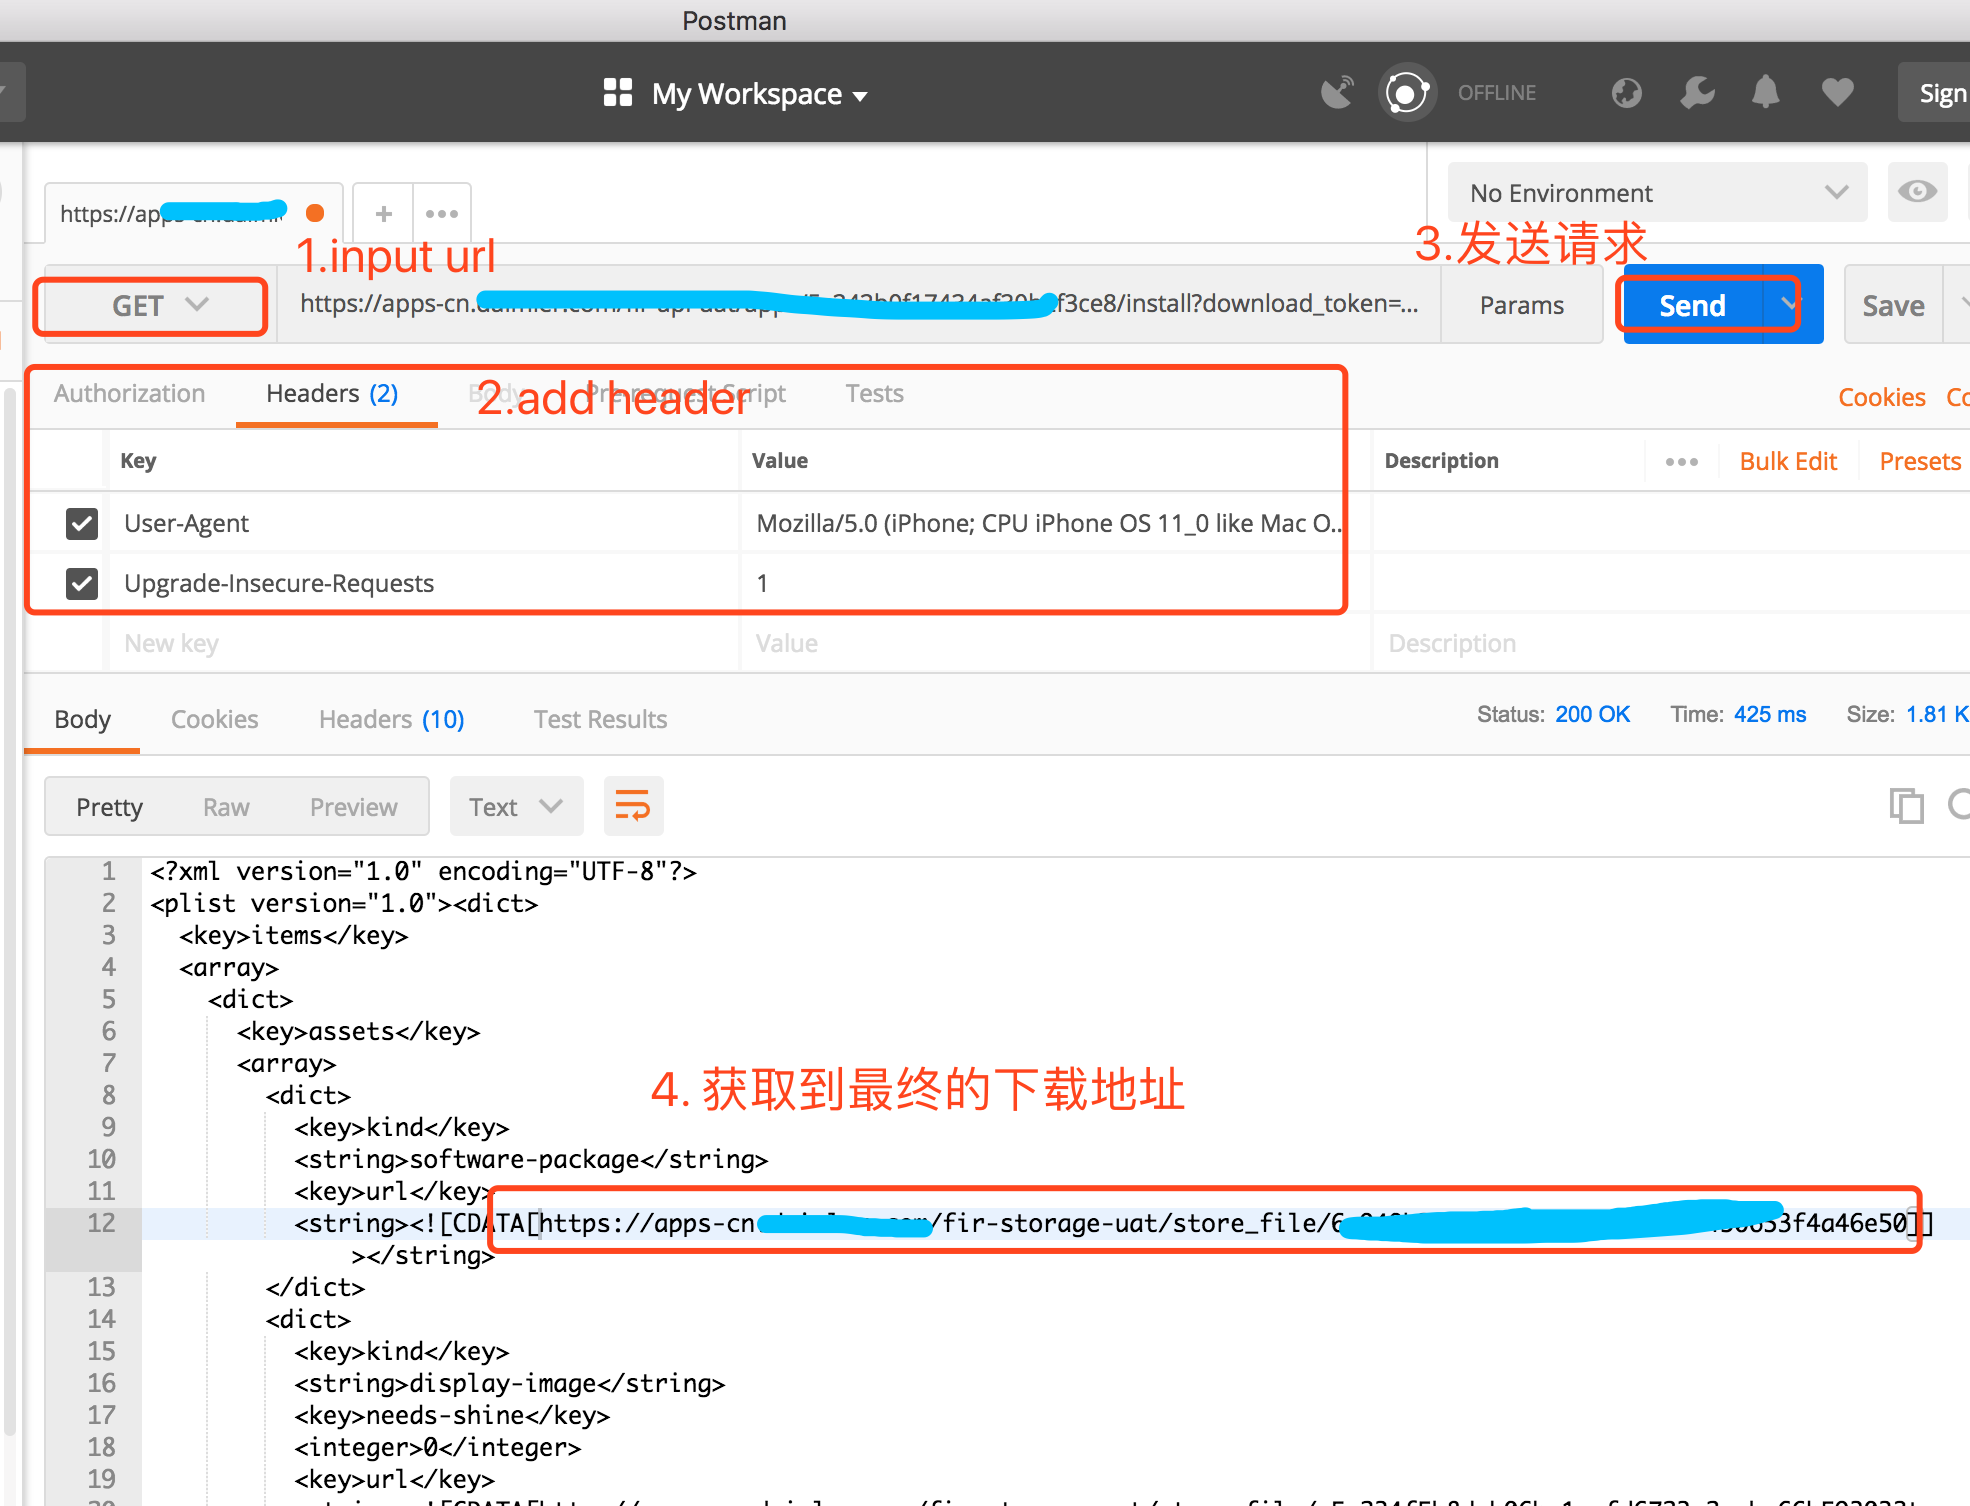1970x1506 pixels.
Task: Click the Value column header
Action: (x=780, y=461)
